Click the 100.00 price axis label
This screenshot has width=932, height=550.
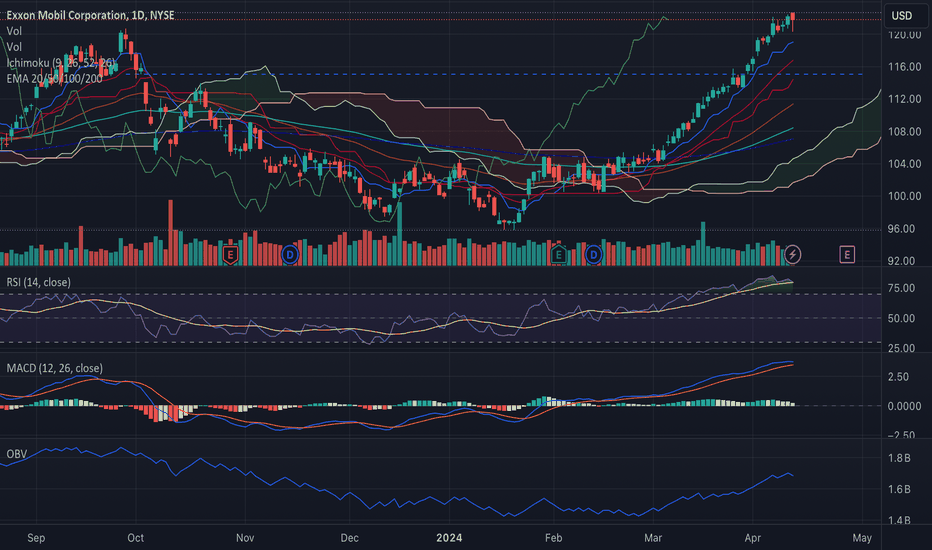tap(904, 196)
